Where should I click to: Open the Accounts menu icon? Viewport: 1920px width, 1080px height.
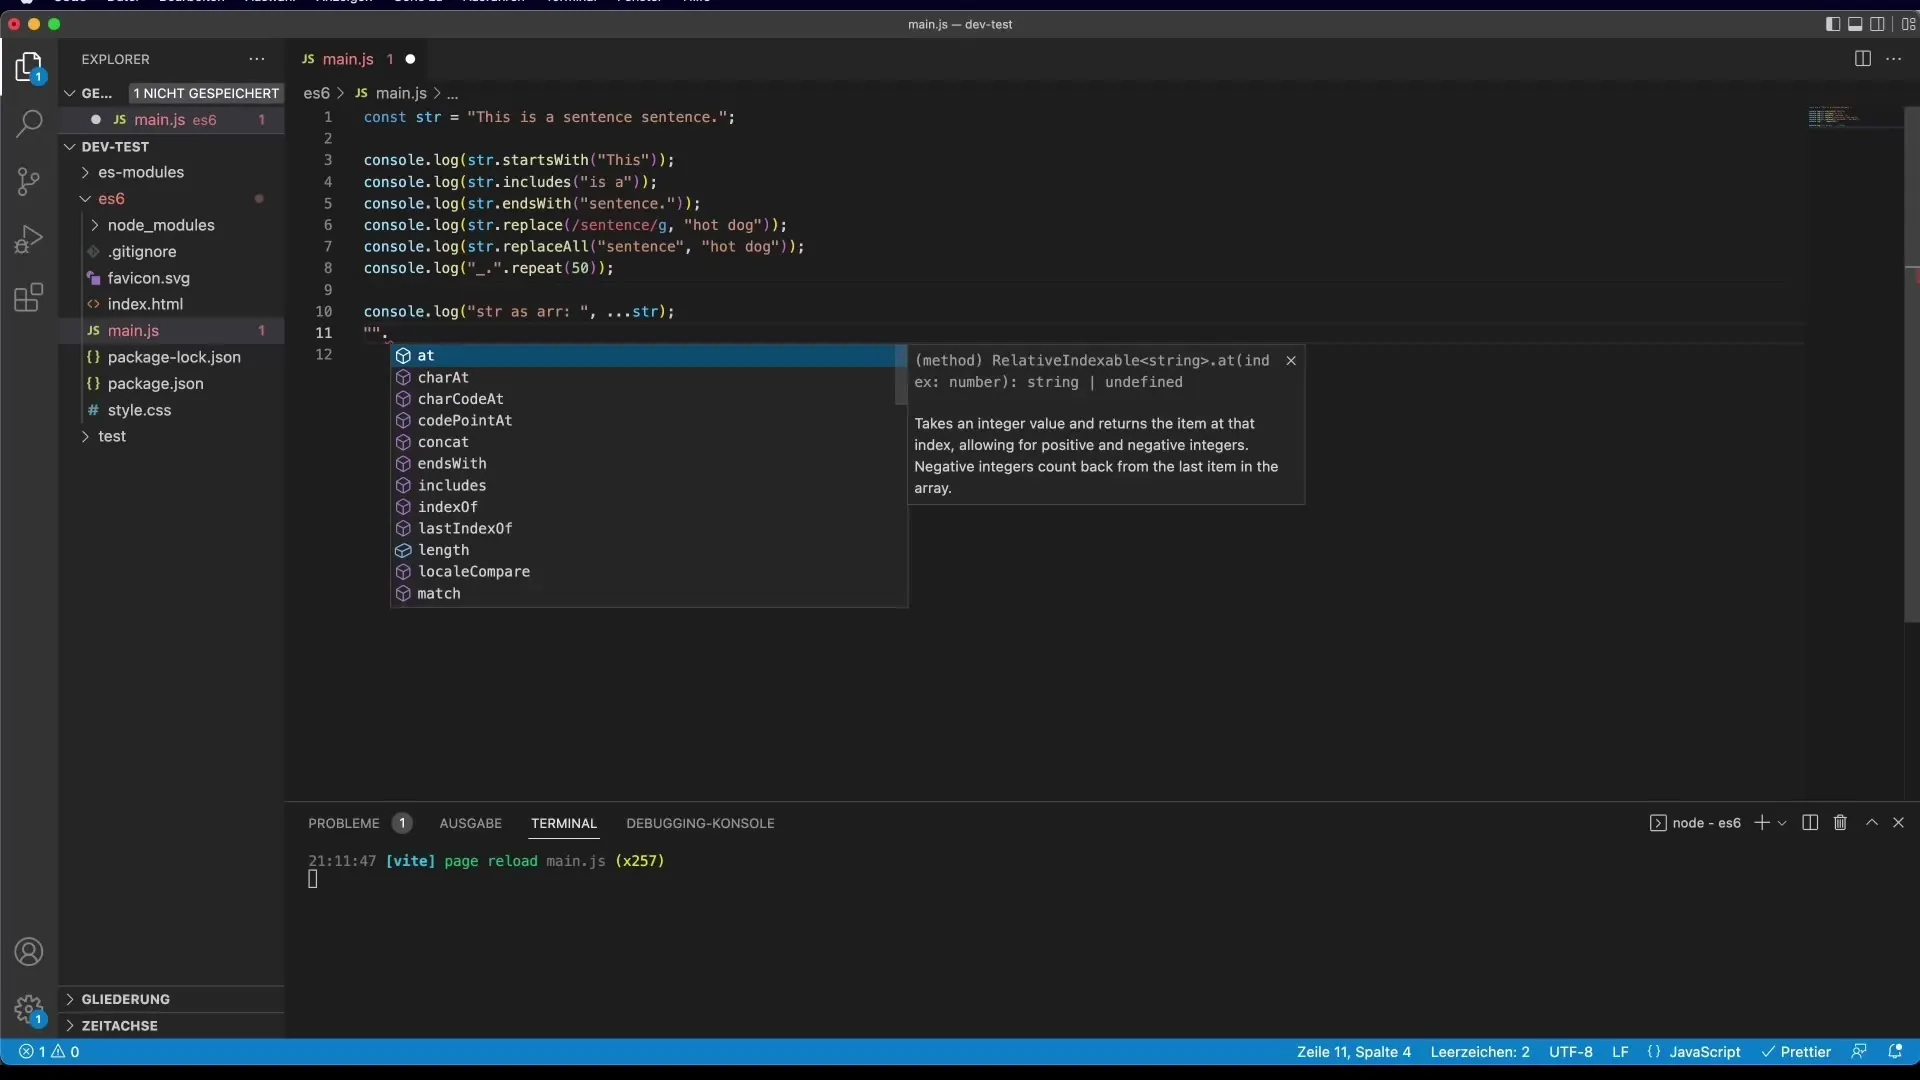click(x=29, y=951)
